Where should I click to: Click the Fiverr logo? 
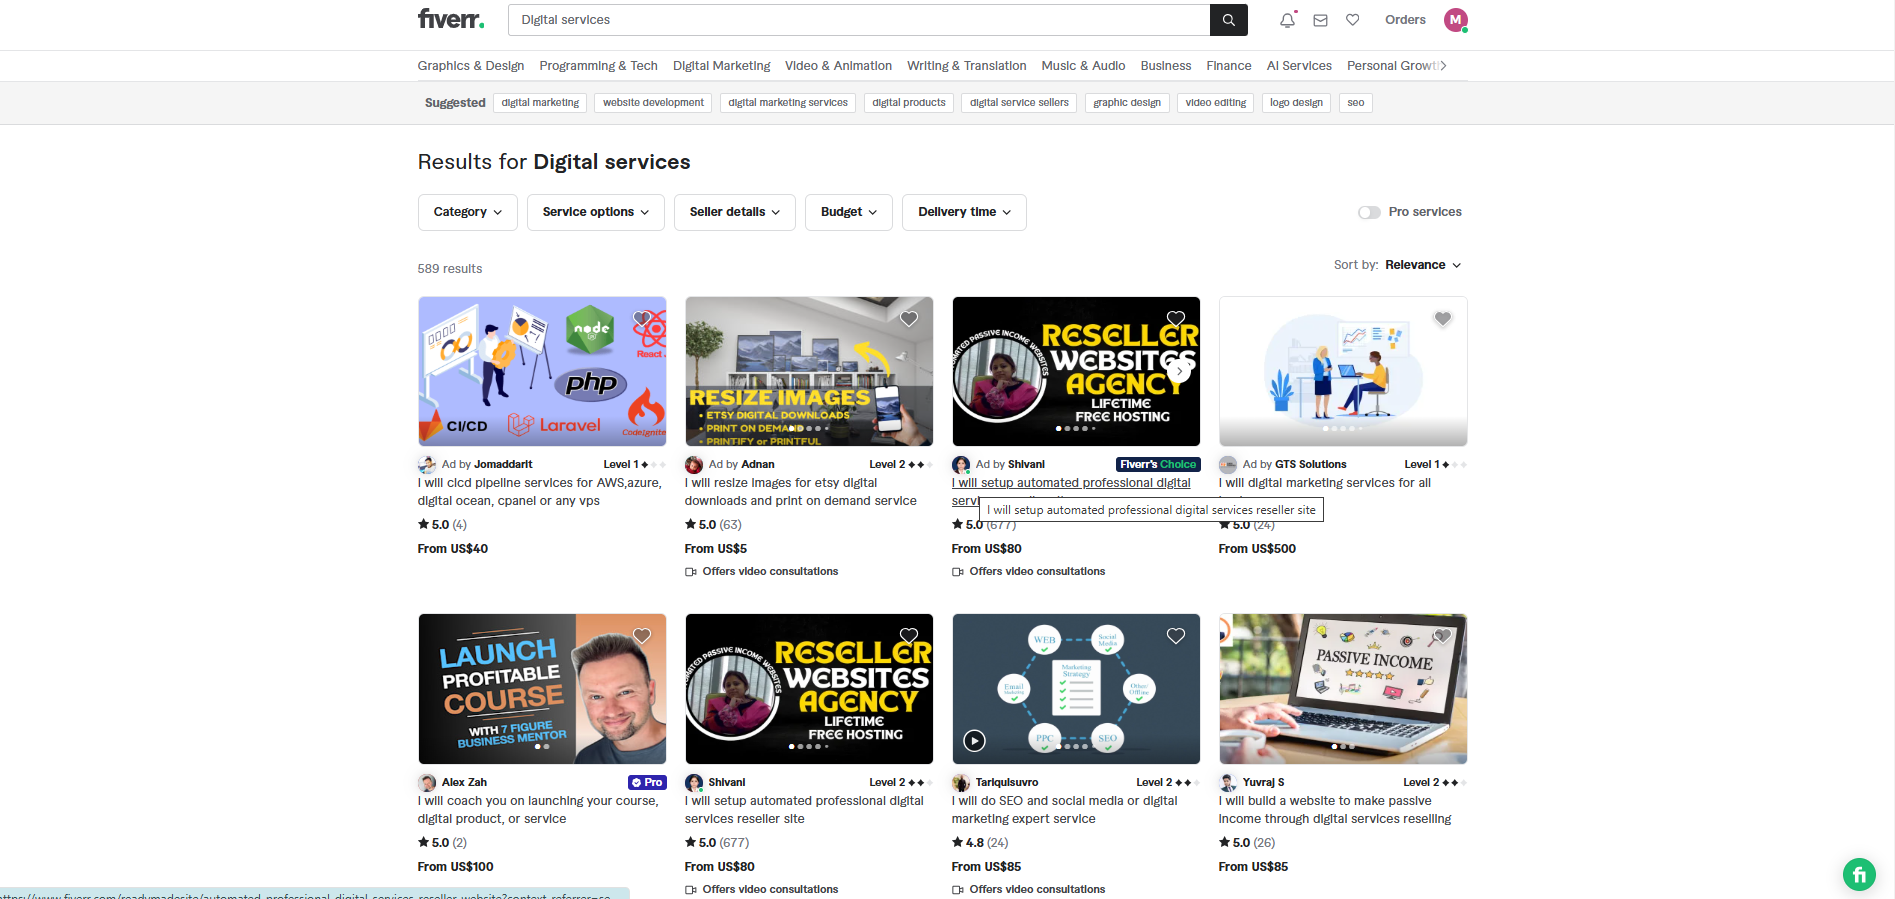pos(451,19)
